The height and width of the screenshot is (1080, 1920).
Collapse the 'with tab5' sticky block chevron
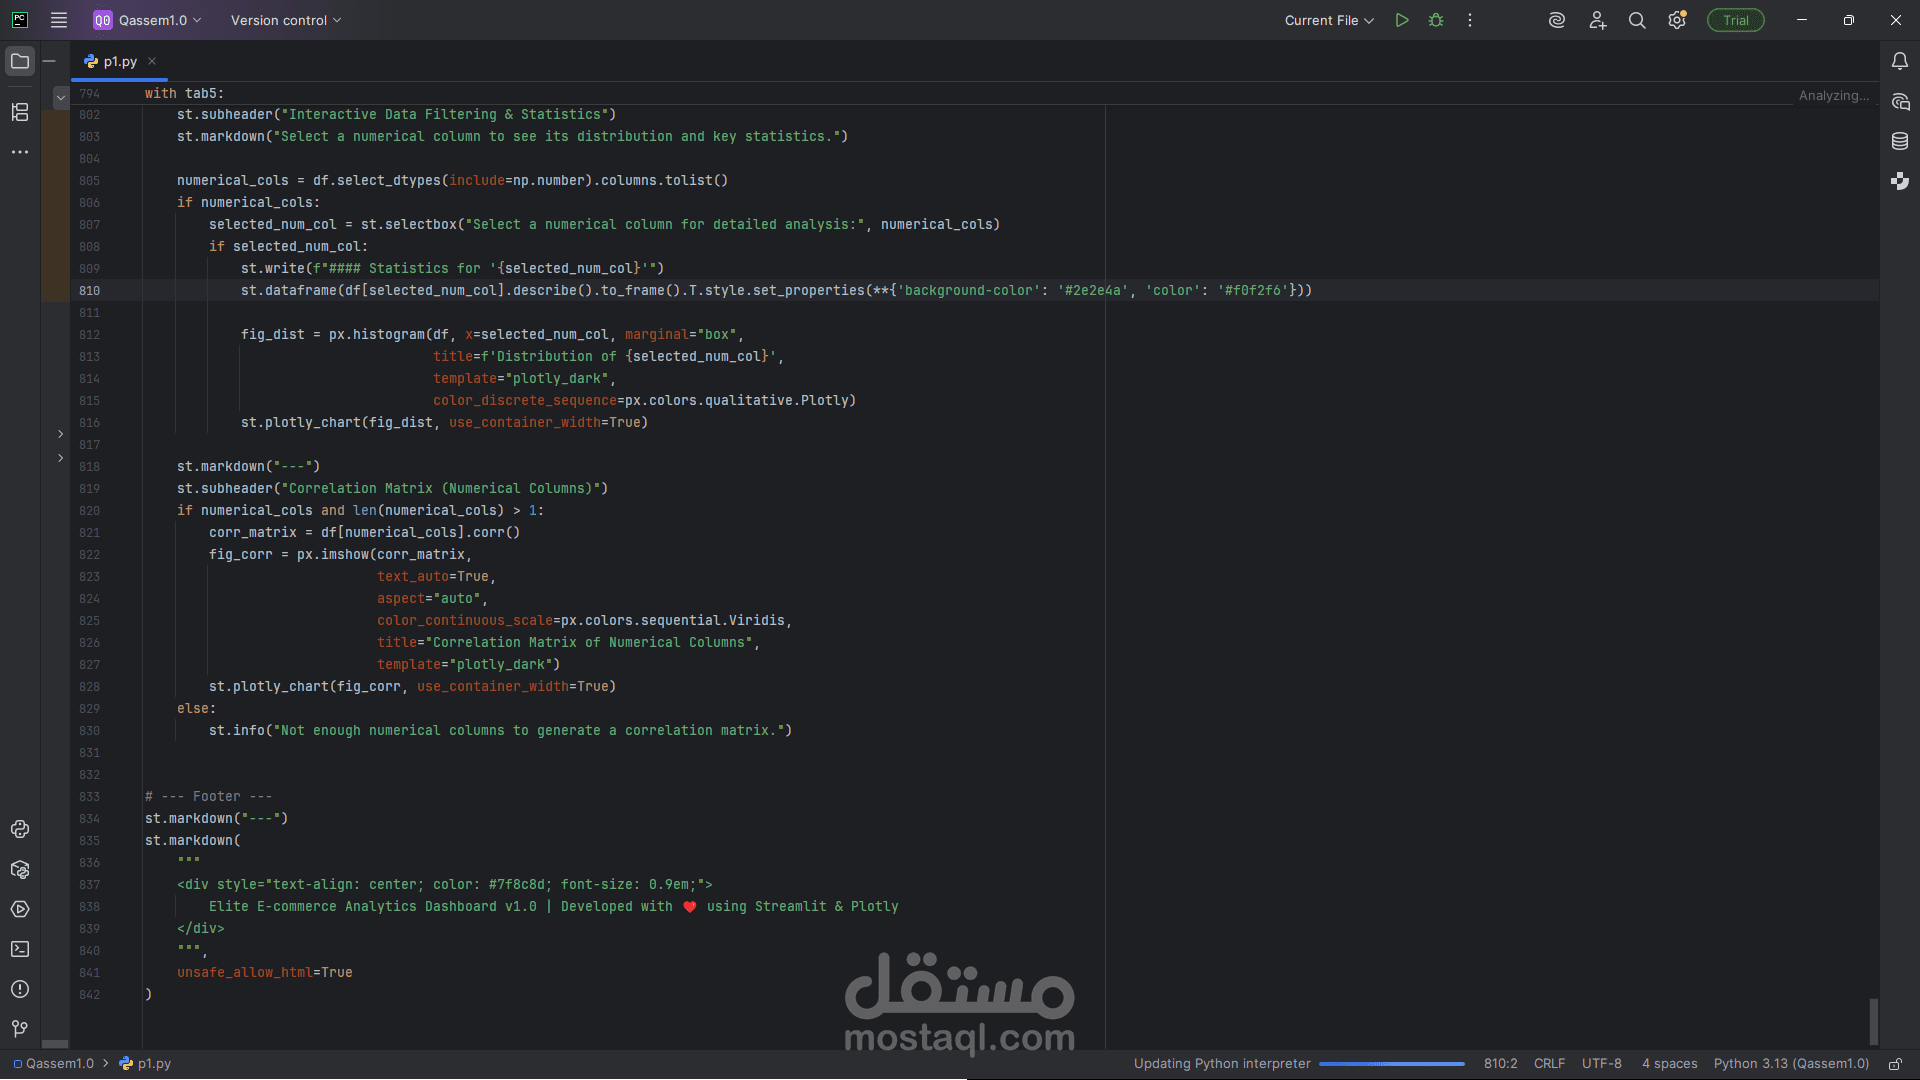point(61,97)
